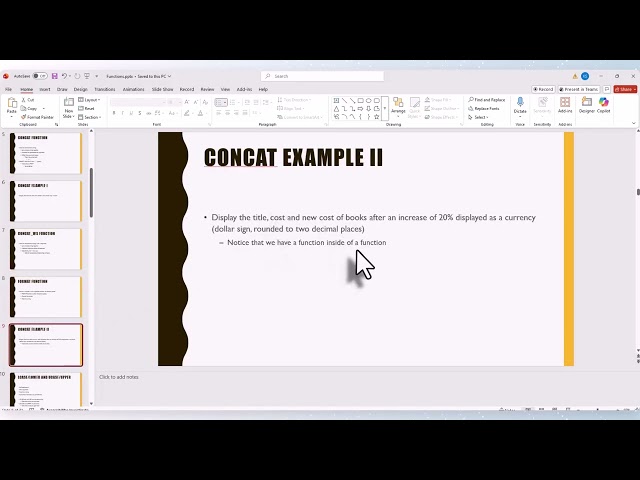Click 'Notice that we have a function' bullet
Viewport: 640px width, 480px height.
tap(307, 242)
